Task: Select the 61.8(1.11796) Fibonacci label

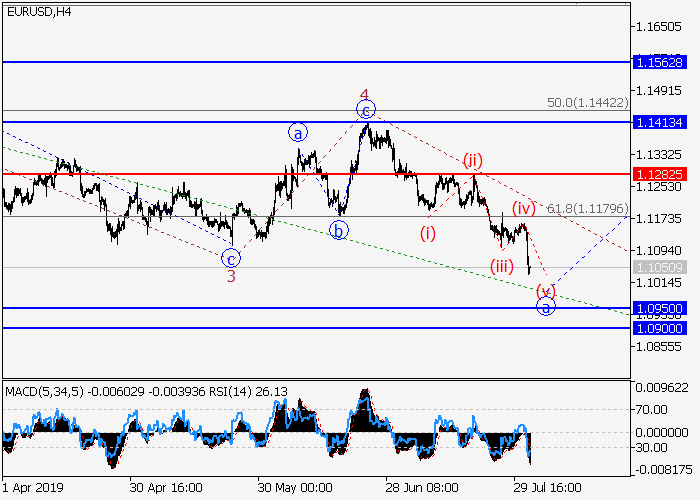Action: point(587,209)
